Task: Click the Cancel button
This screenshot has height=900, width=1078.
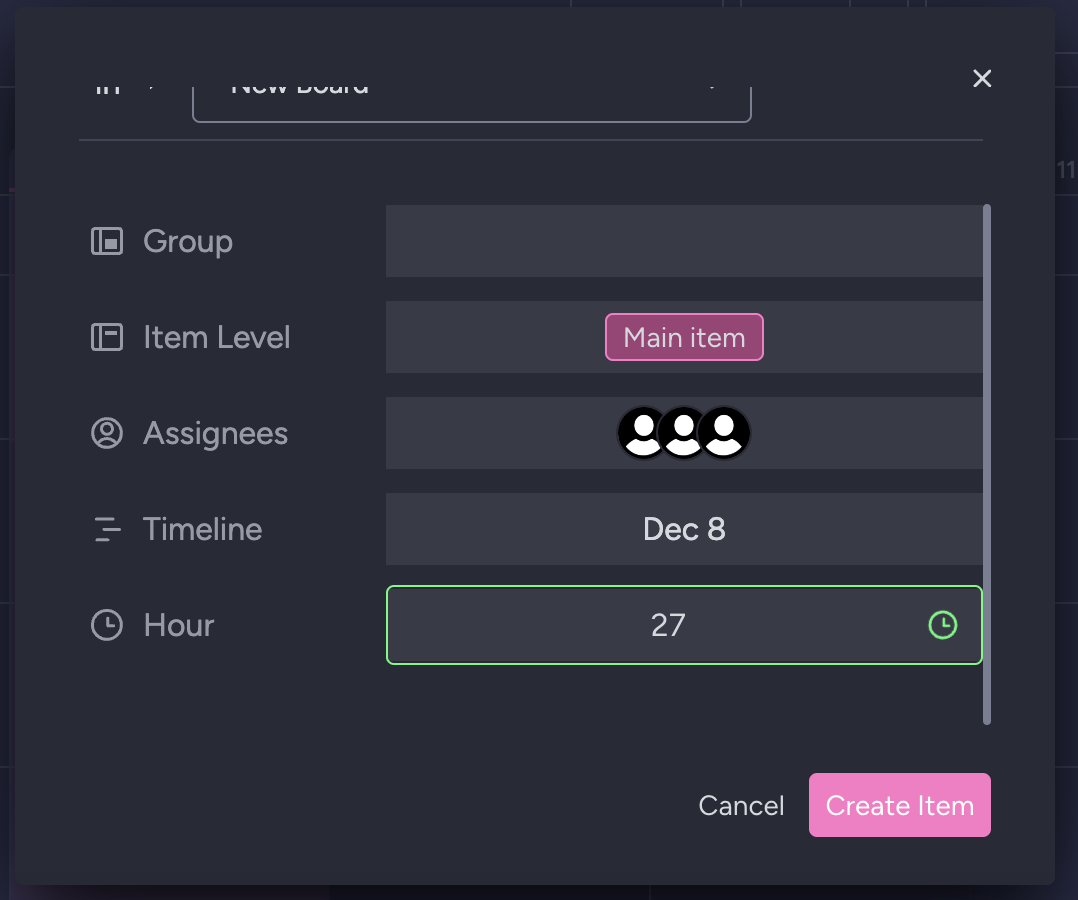Action: 741,806
